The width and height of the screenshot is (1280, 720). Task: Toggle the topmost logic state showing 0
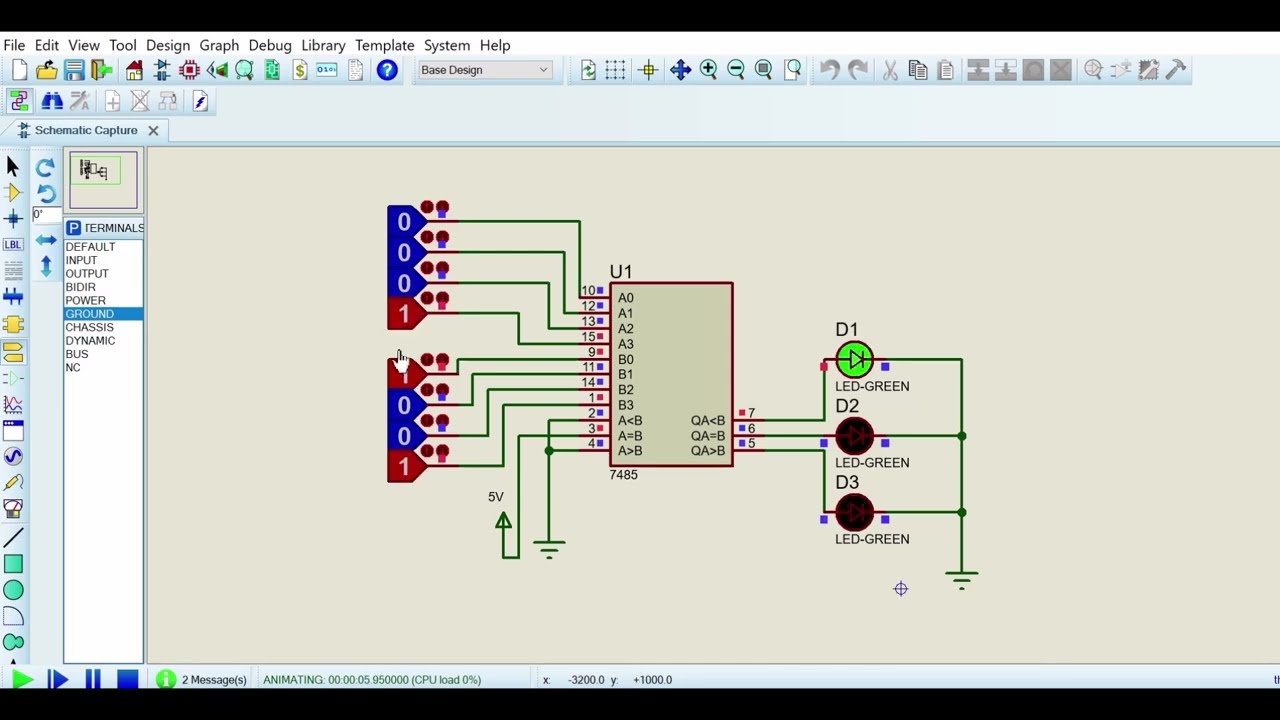click(x=404, y=222)
